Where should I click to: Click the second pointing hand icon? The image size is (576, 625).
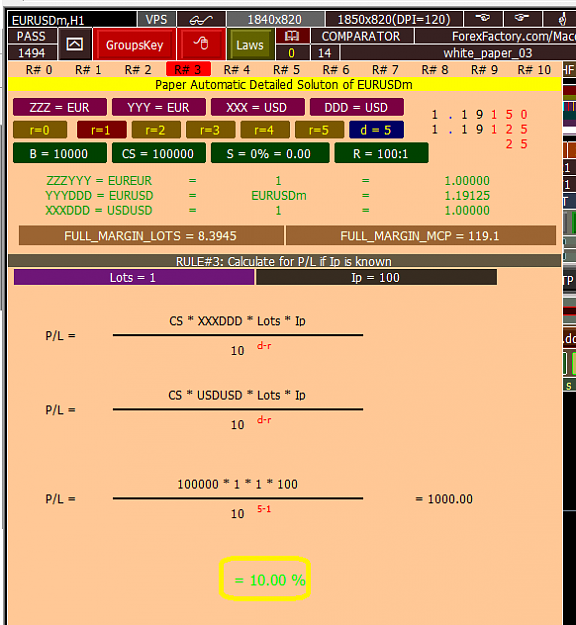(x=522, y=19)
